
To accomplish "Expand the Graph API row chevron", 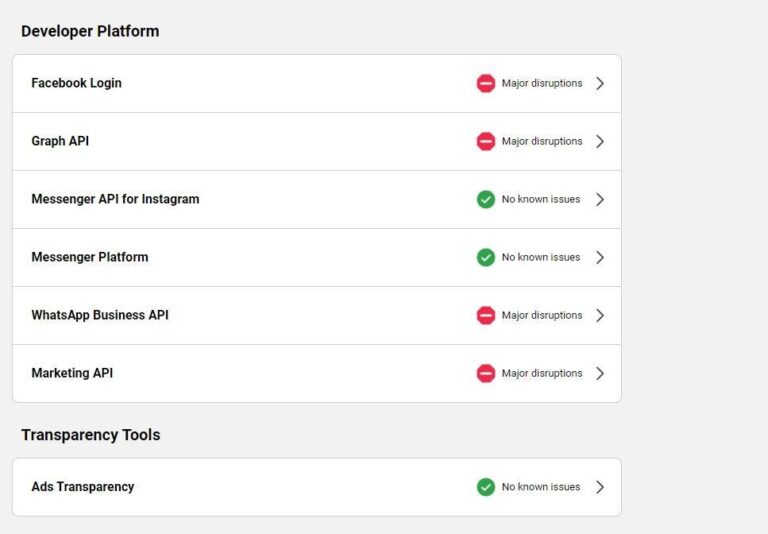I will (600, 141).
